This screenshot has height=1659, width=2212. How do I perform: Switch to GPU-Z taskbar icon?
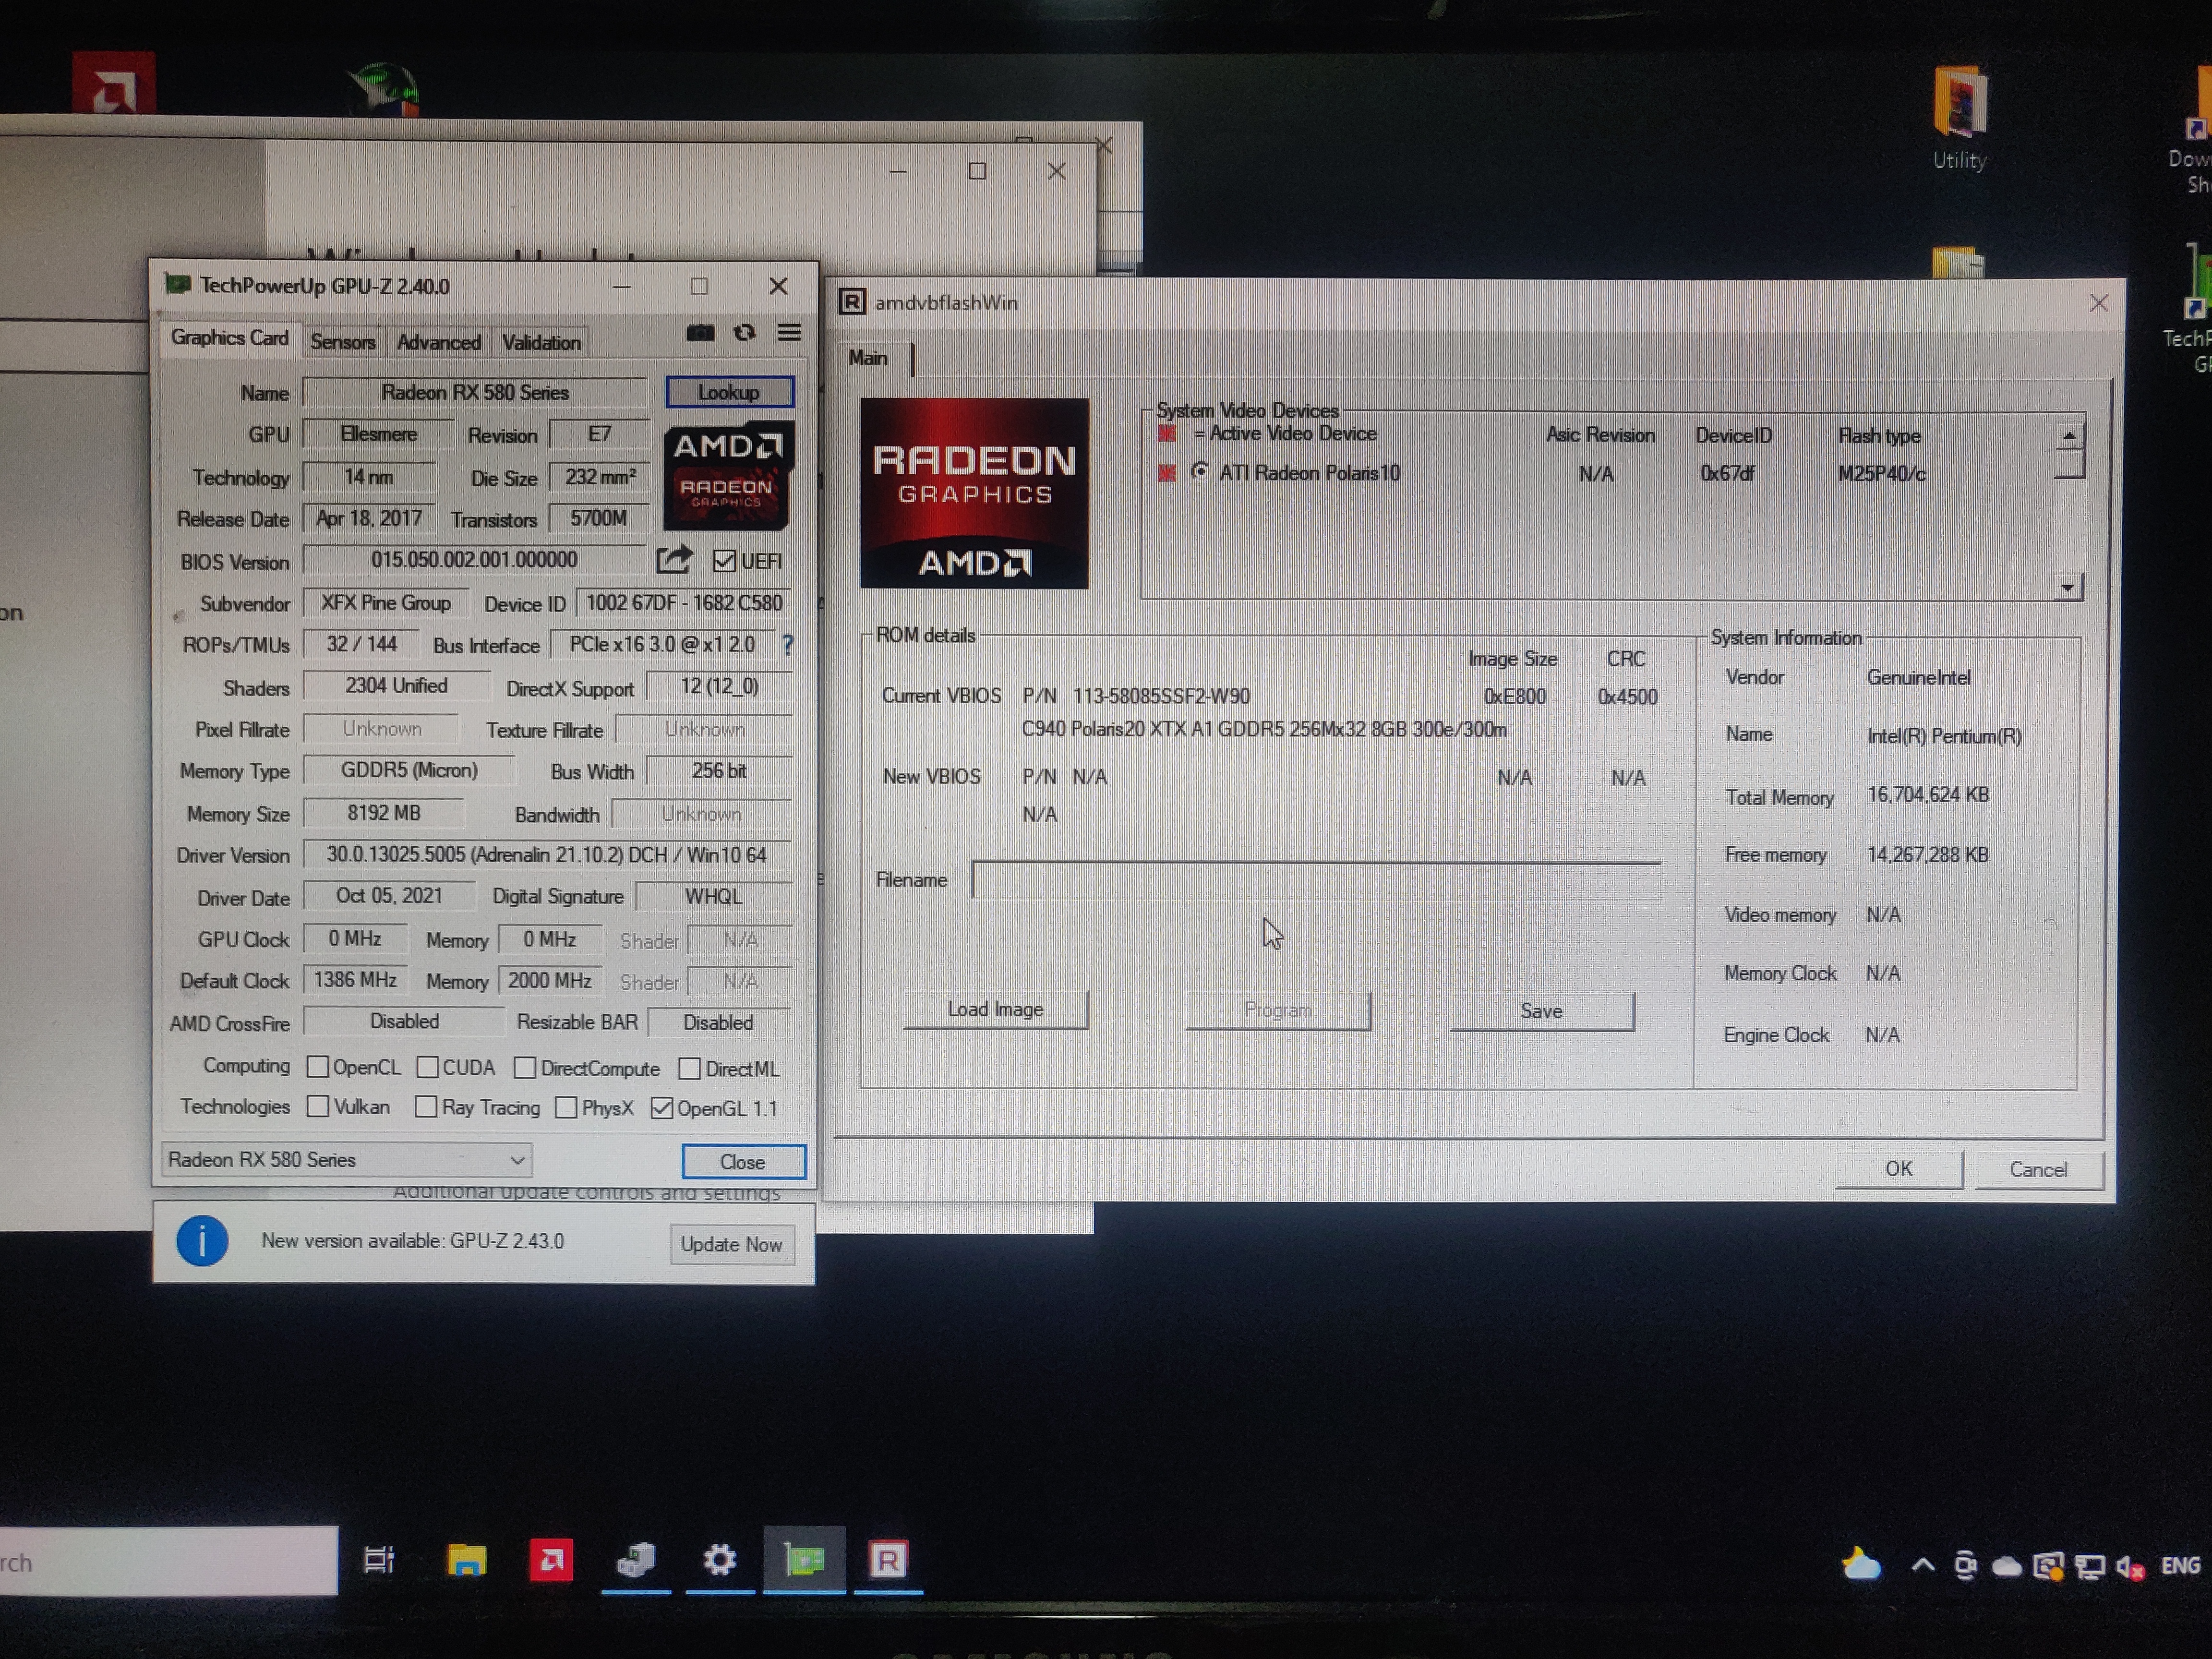pos(804,1560)
